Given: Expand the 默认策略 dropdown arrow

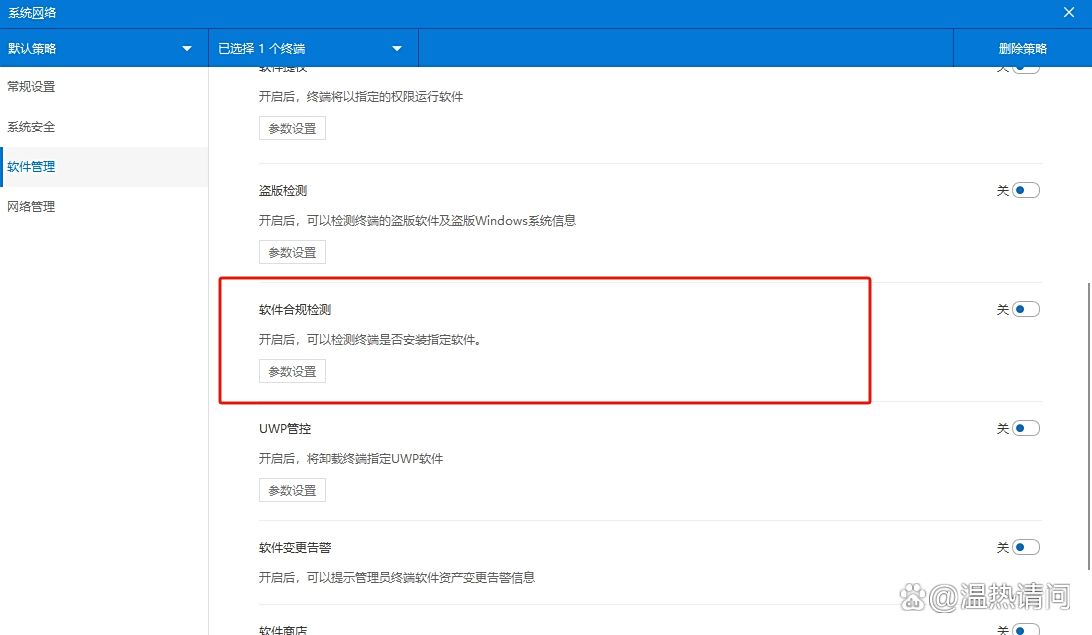Looking at the screenshot, I should click(x=187, y=49).
